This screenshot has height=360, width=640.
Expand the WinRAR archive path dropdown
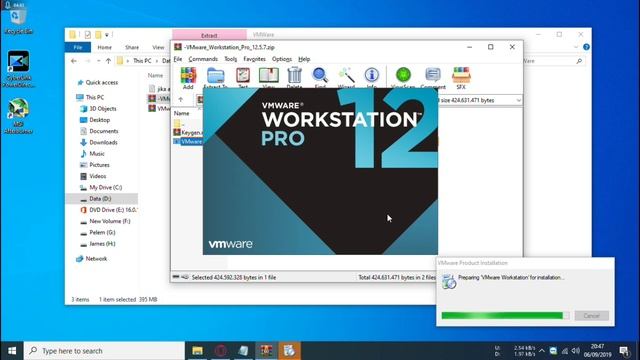click(x=518, y=100)
